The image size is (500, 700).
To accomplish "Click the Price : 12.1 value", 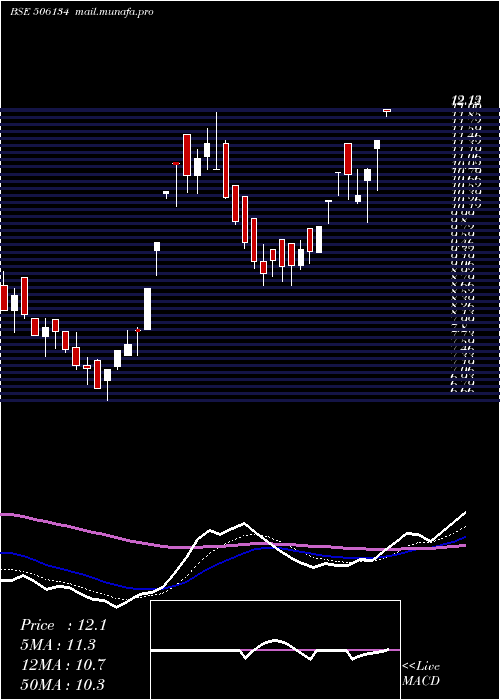I will [x=63, y=625].
